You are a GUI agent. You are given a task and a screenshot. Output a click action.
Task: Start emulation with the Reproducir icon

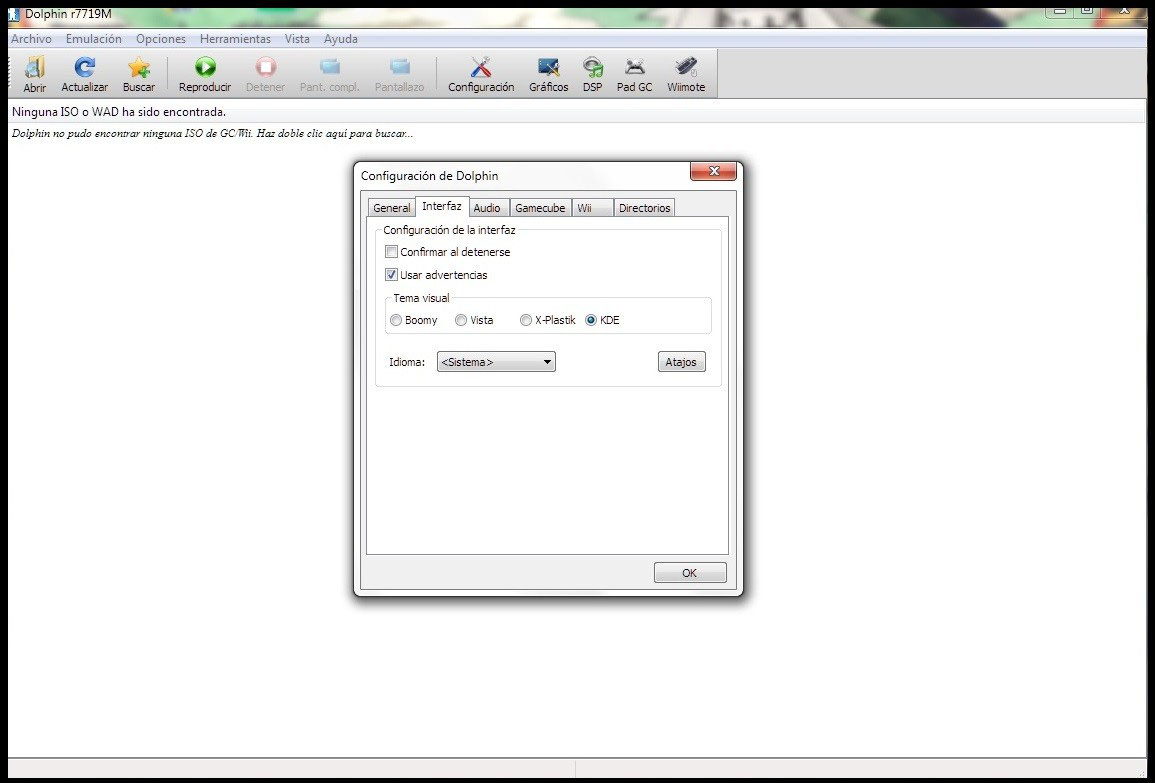pos(205,68)
